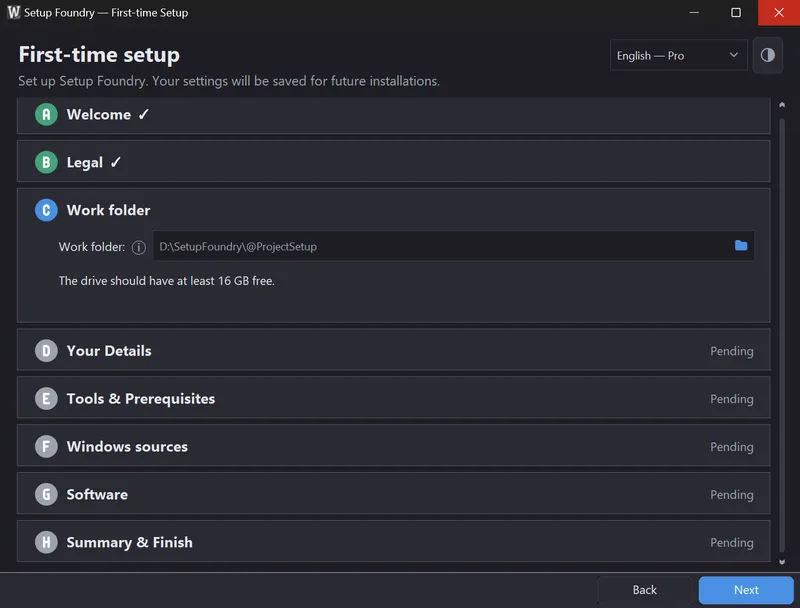Image resolution: width=800 pixels, height=608 pixels.
Task: Click the scrollbar down arrow
Action: click(x=782, y=562)
